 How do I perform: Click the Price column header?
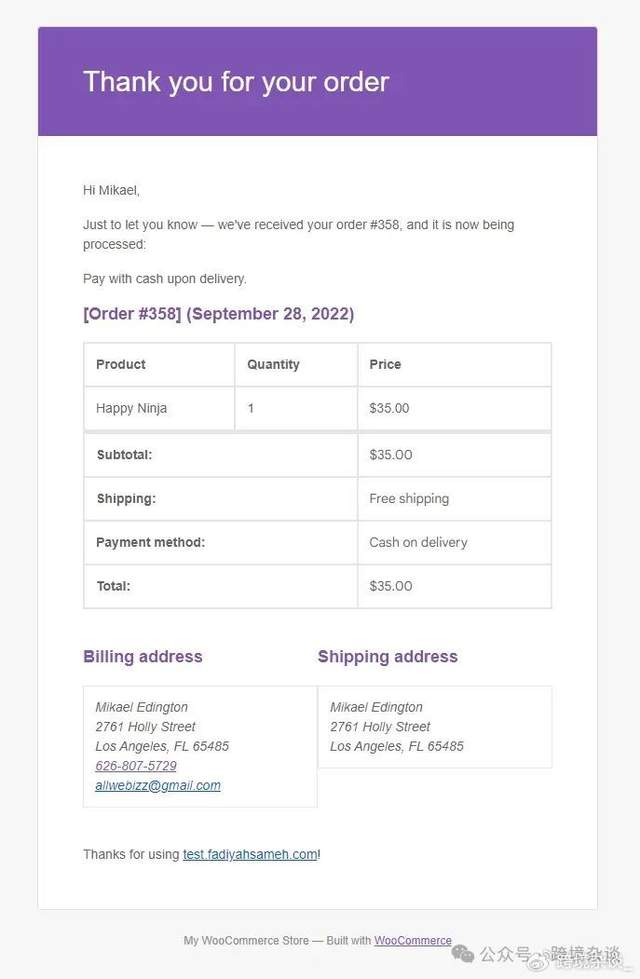[x=385, y=365]
